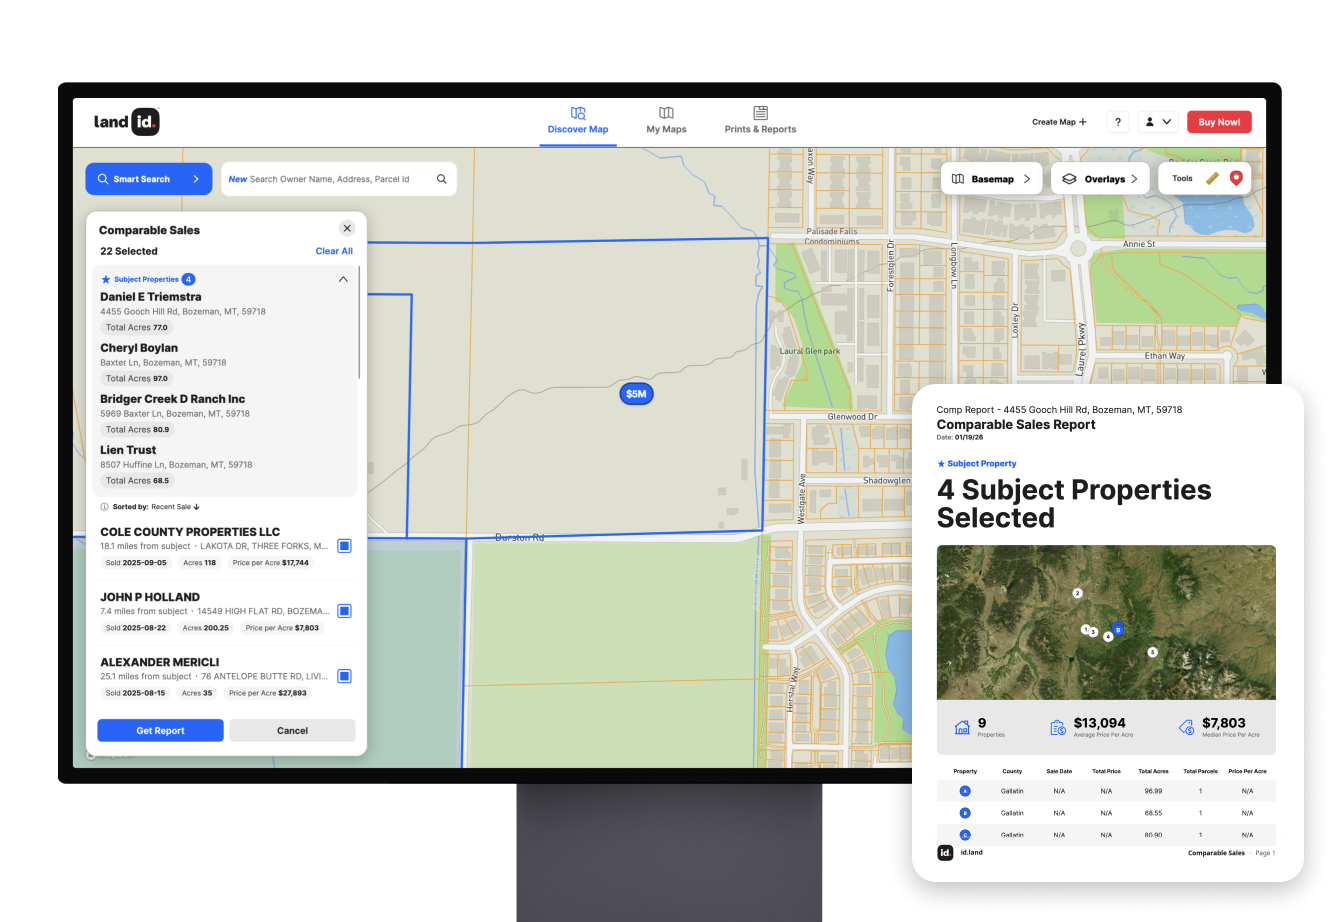The height and width of the screenshot is (922, 1340).
Task: Select the Daniel E Triemstra subject property
Action: 224,312
